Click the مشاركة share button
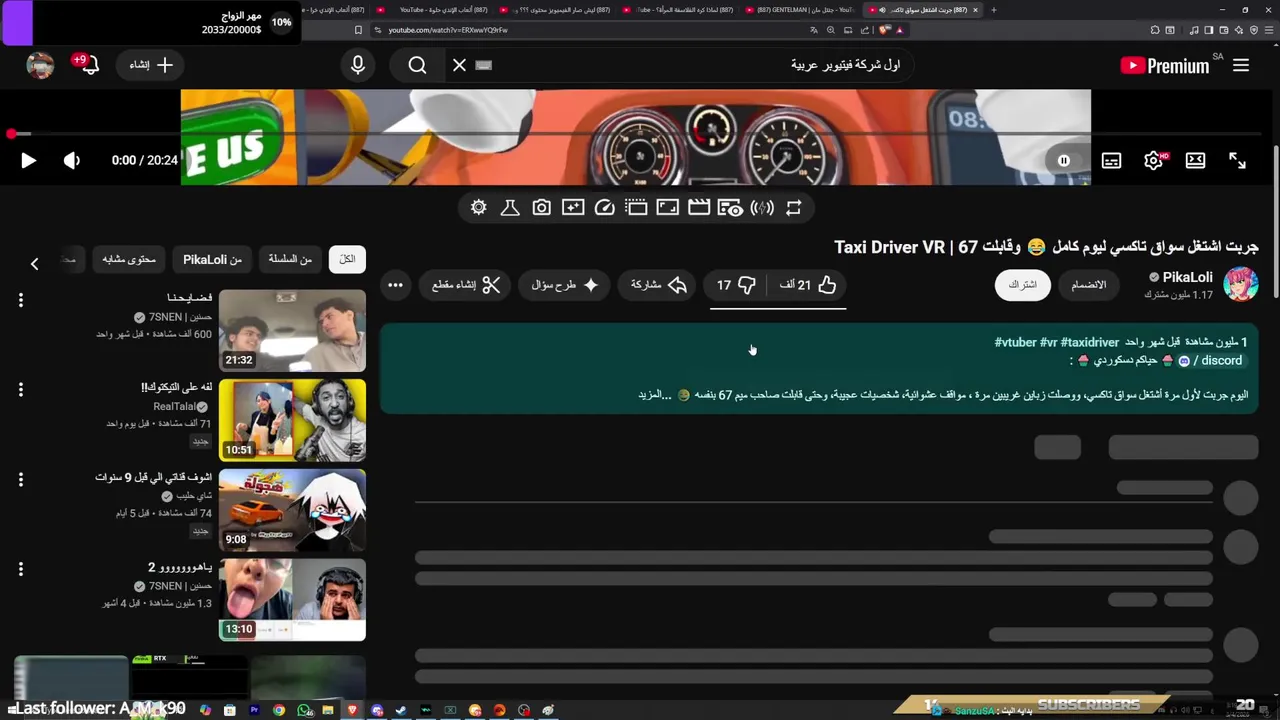This screenshot has width=1280, height=720. (658, 285)
